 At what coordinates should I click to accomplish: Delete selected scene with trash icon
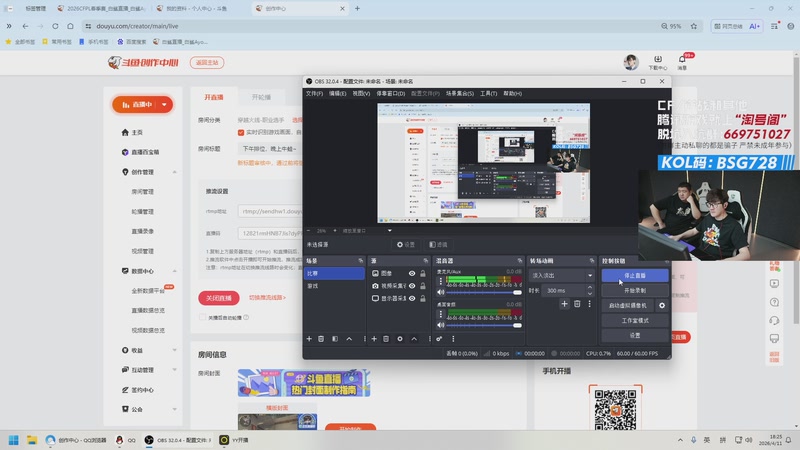321,339
